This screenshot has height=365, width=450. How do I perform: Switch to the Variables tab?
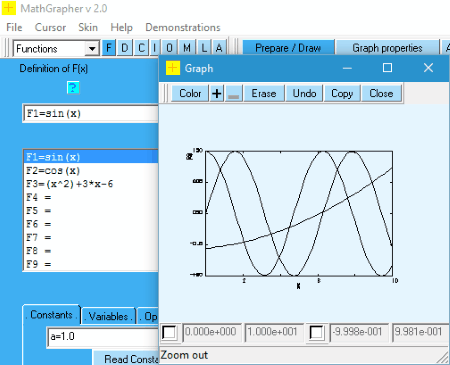coord(108,316)
